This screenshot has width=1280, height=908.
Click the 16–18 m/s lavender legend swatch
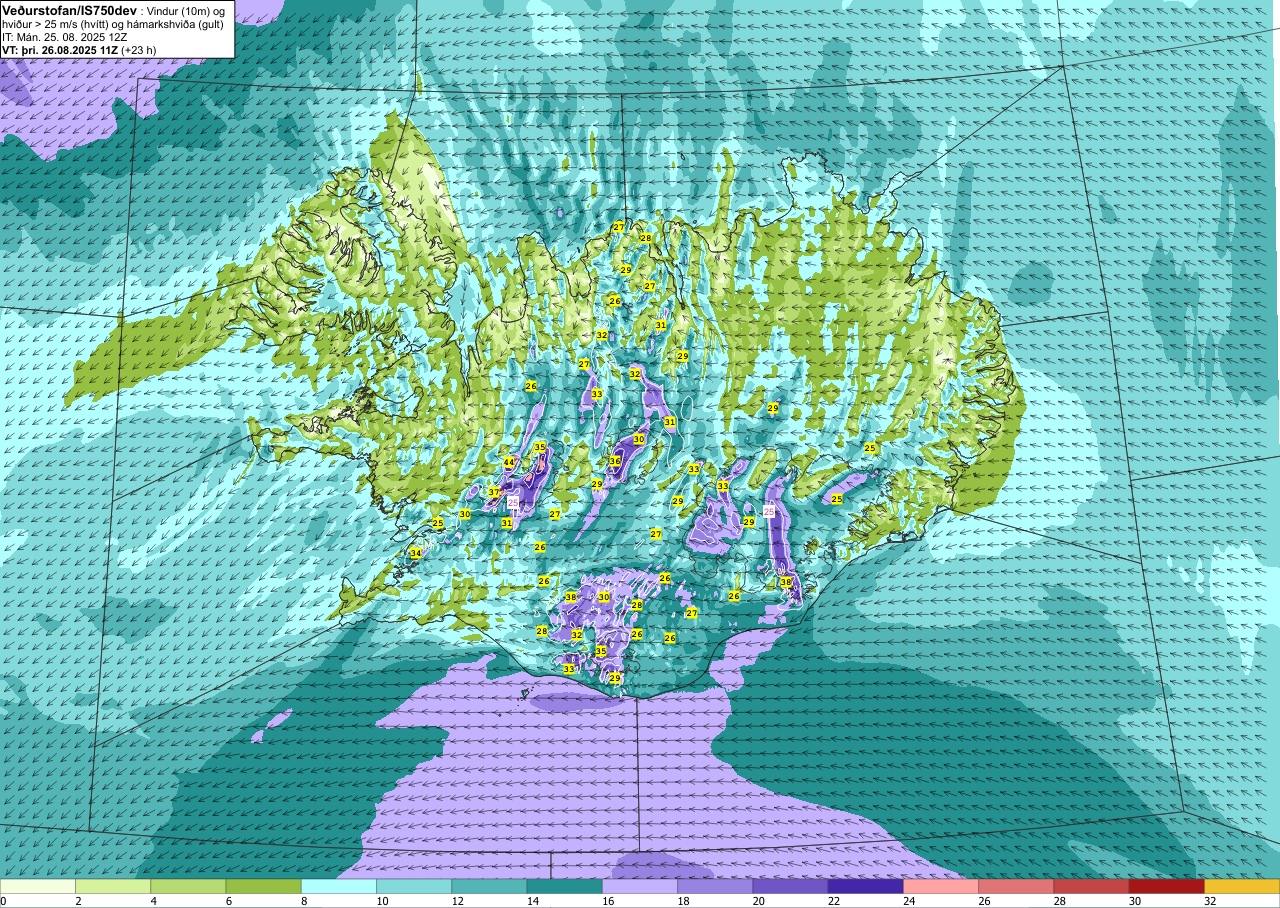pos(640,887)
